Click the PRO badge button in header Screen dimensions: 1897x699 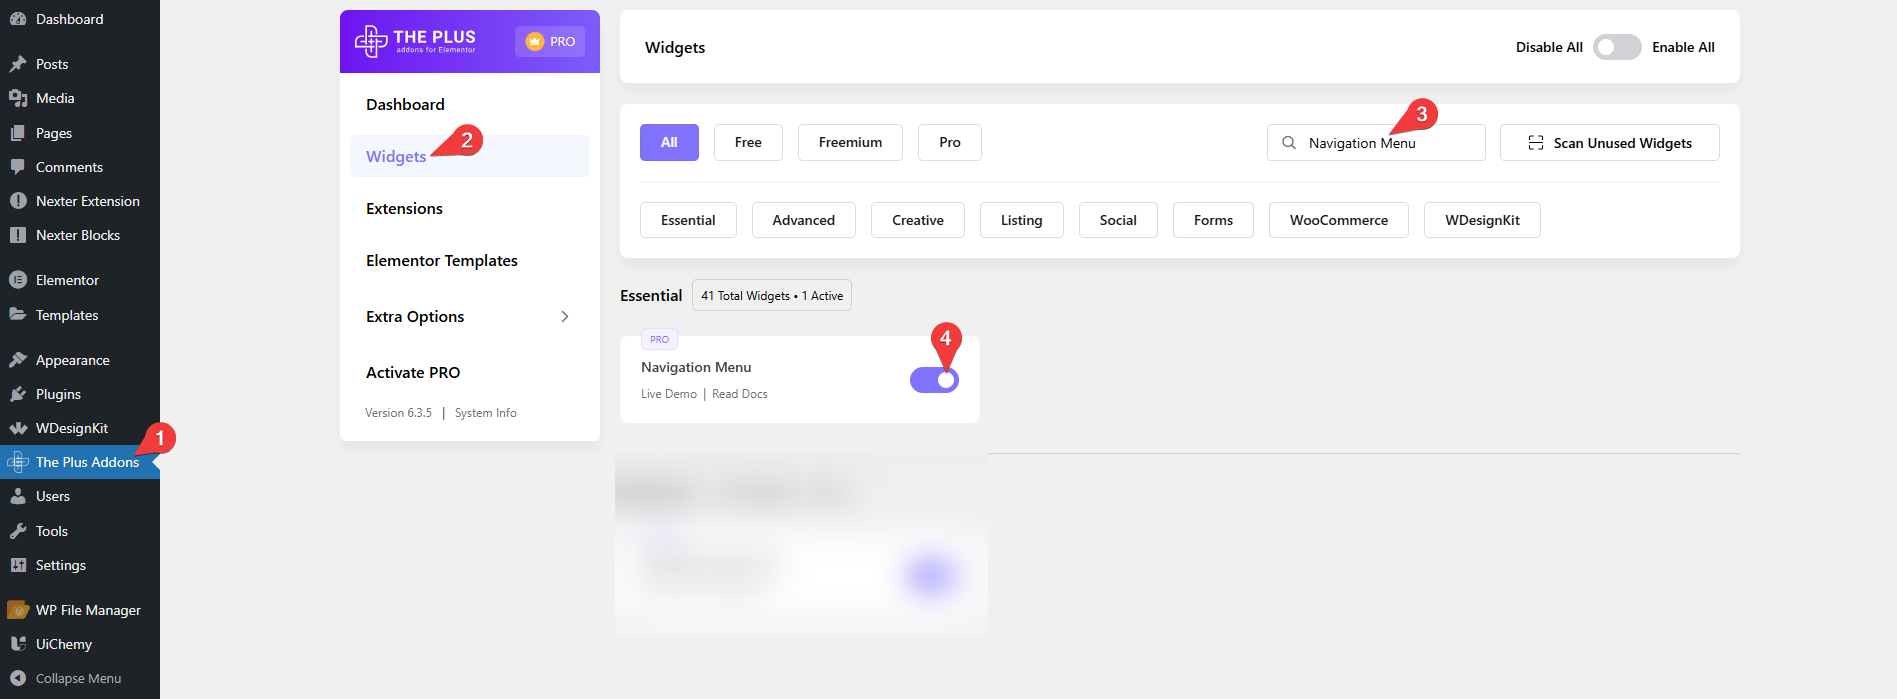tap(550, 41)
